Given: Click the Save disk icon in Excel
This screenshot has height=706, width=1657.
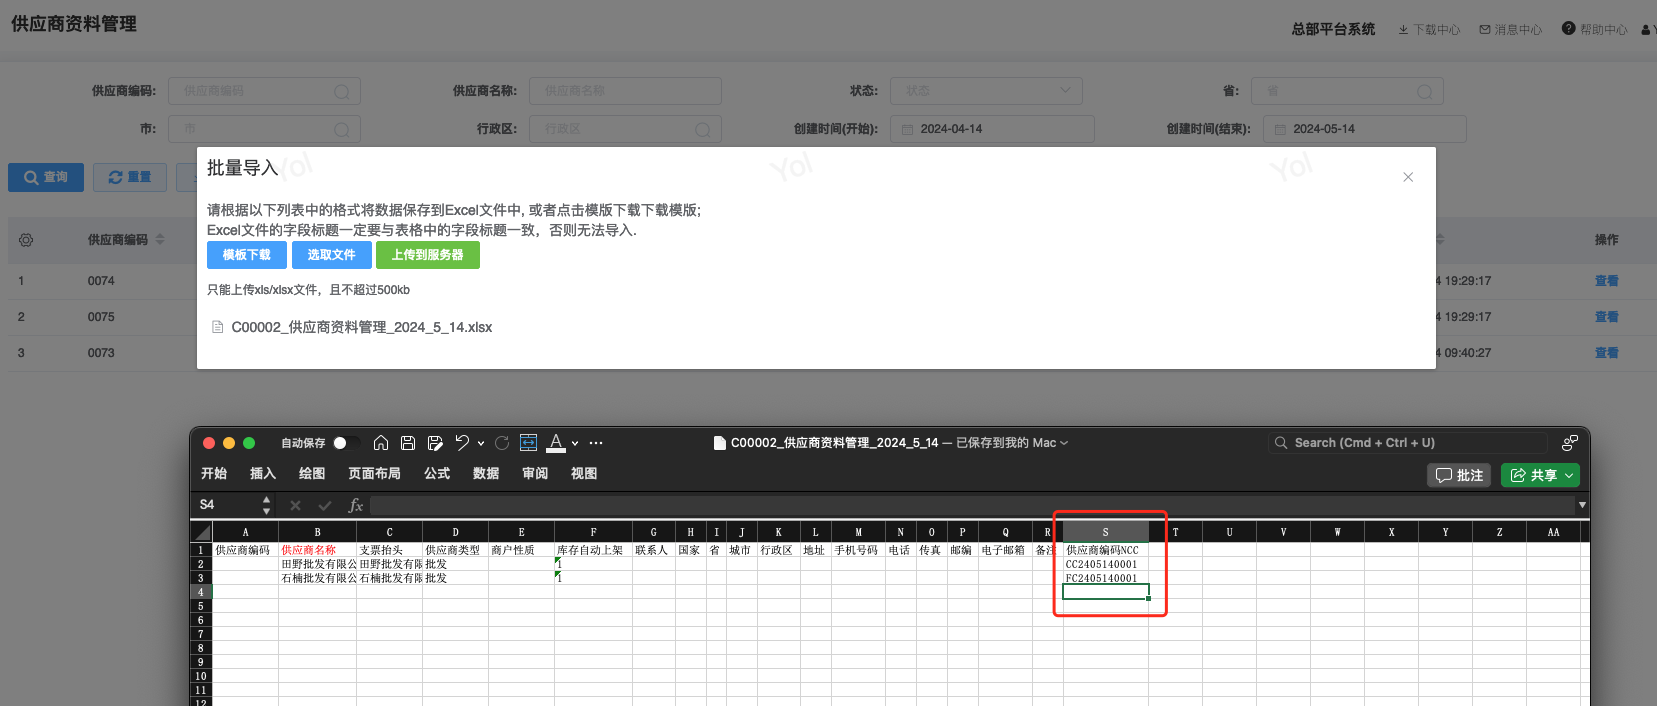Looking at the screenshot, I should (x=408, y=443).
